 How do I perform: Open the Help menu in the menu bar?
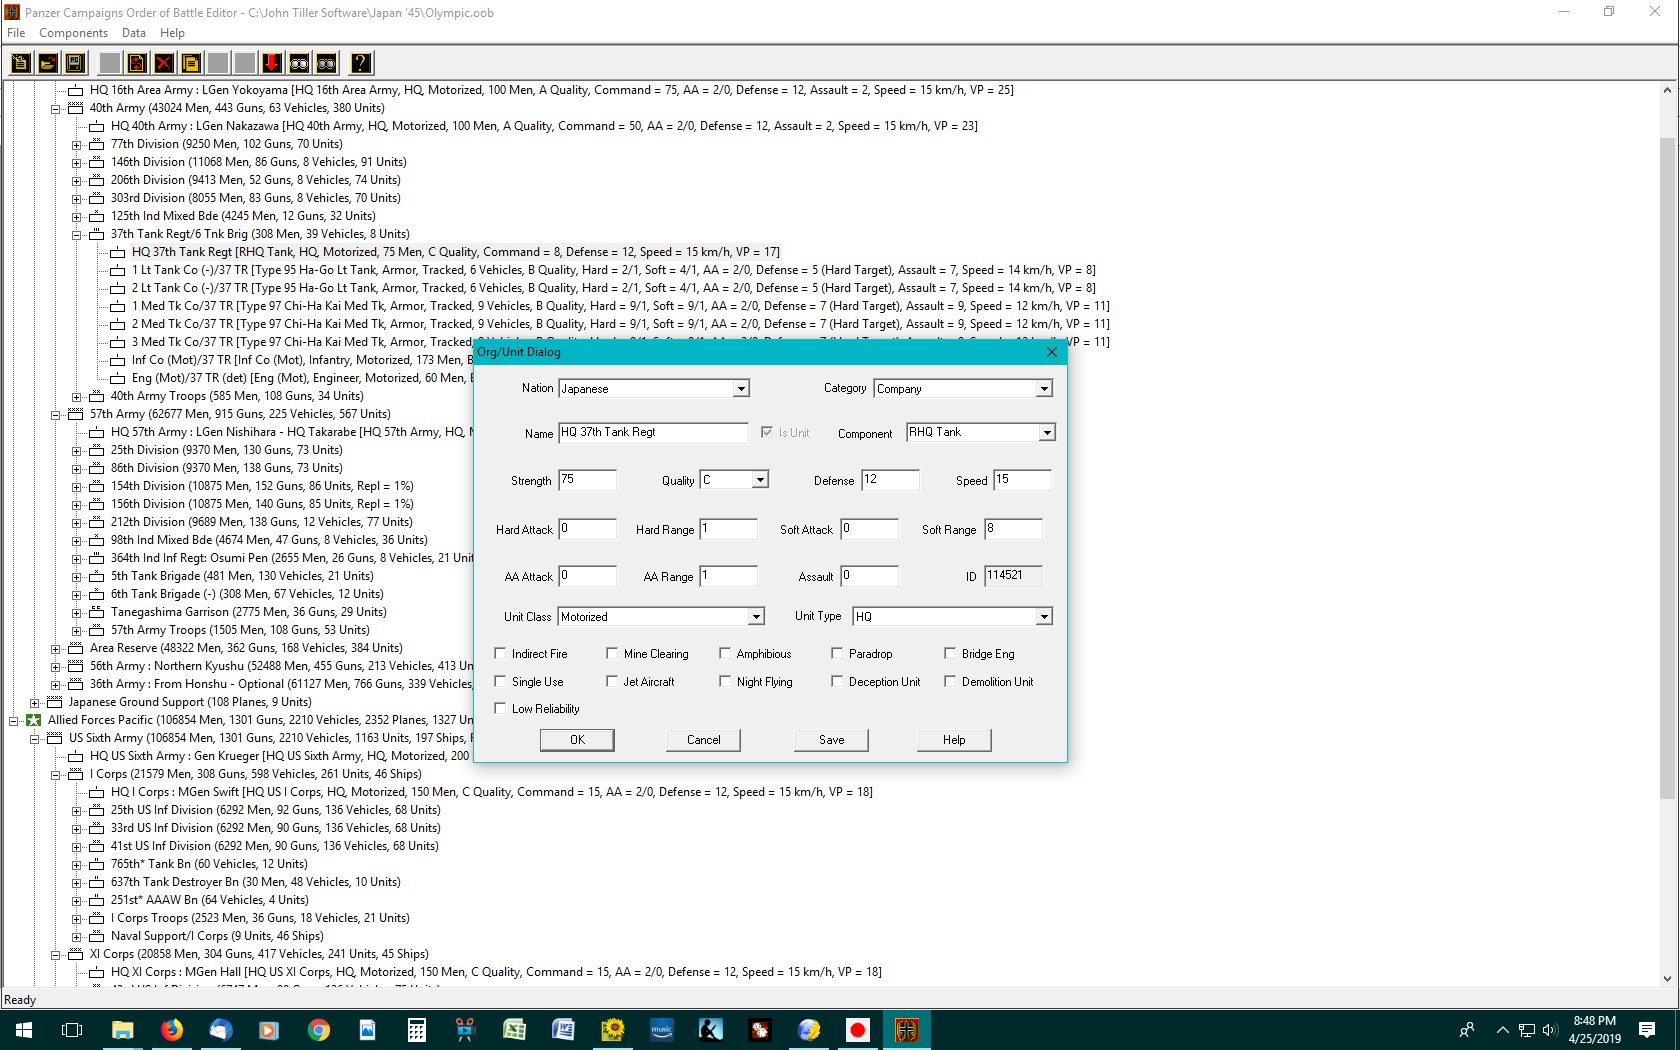pyautogui.click(x=172, y=33)
